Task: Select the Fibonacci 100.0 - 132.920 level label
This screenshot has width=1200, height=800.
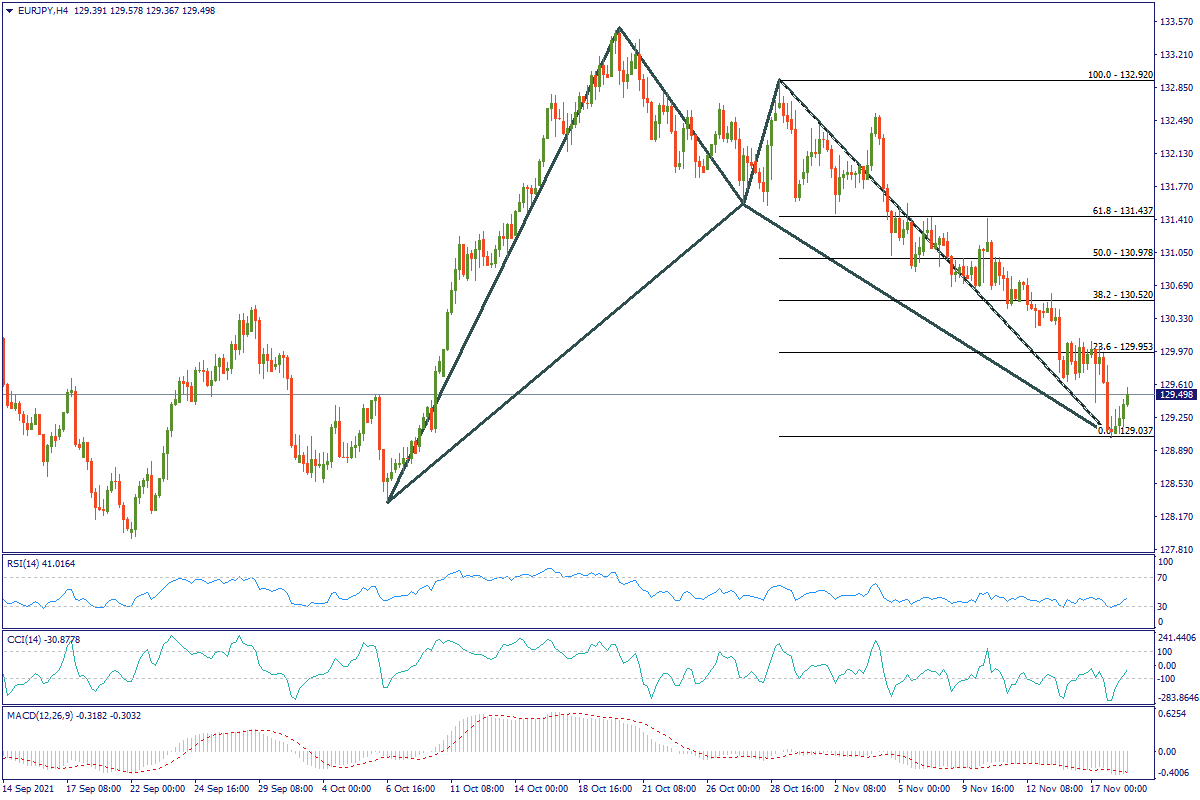Action: 1121,75
